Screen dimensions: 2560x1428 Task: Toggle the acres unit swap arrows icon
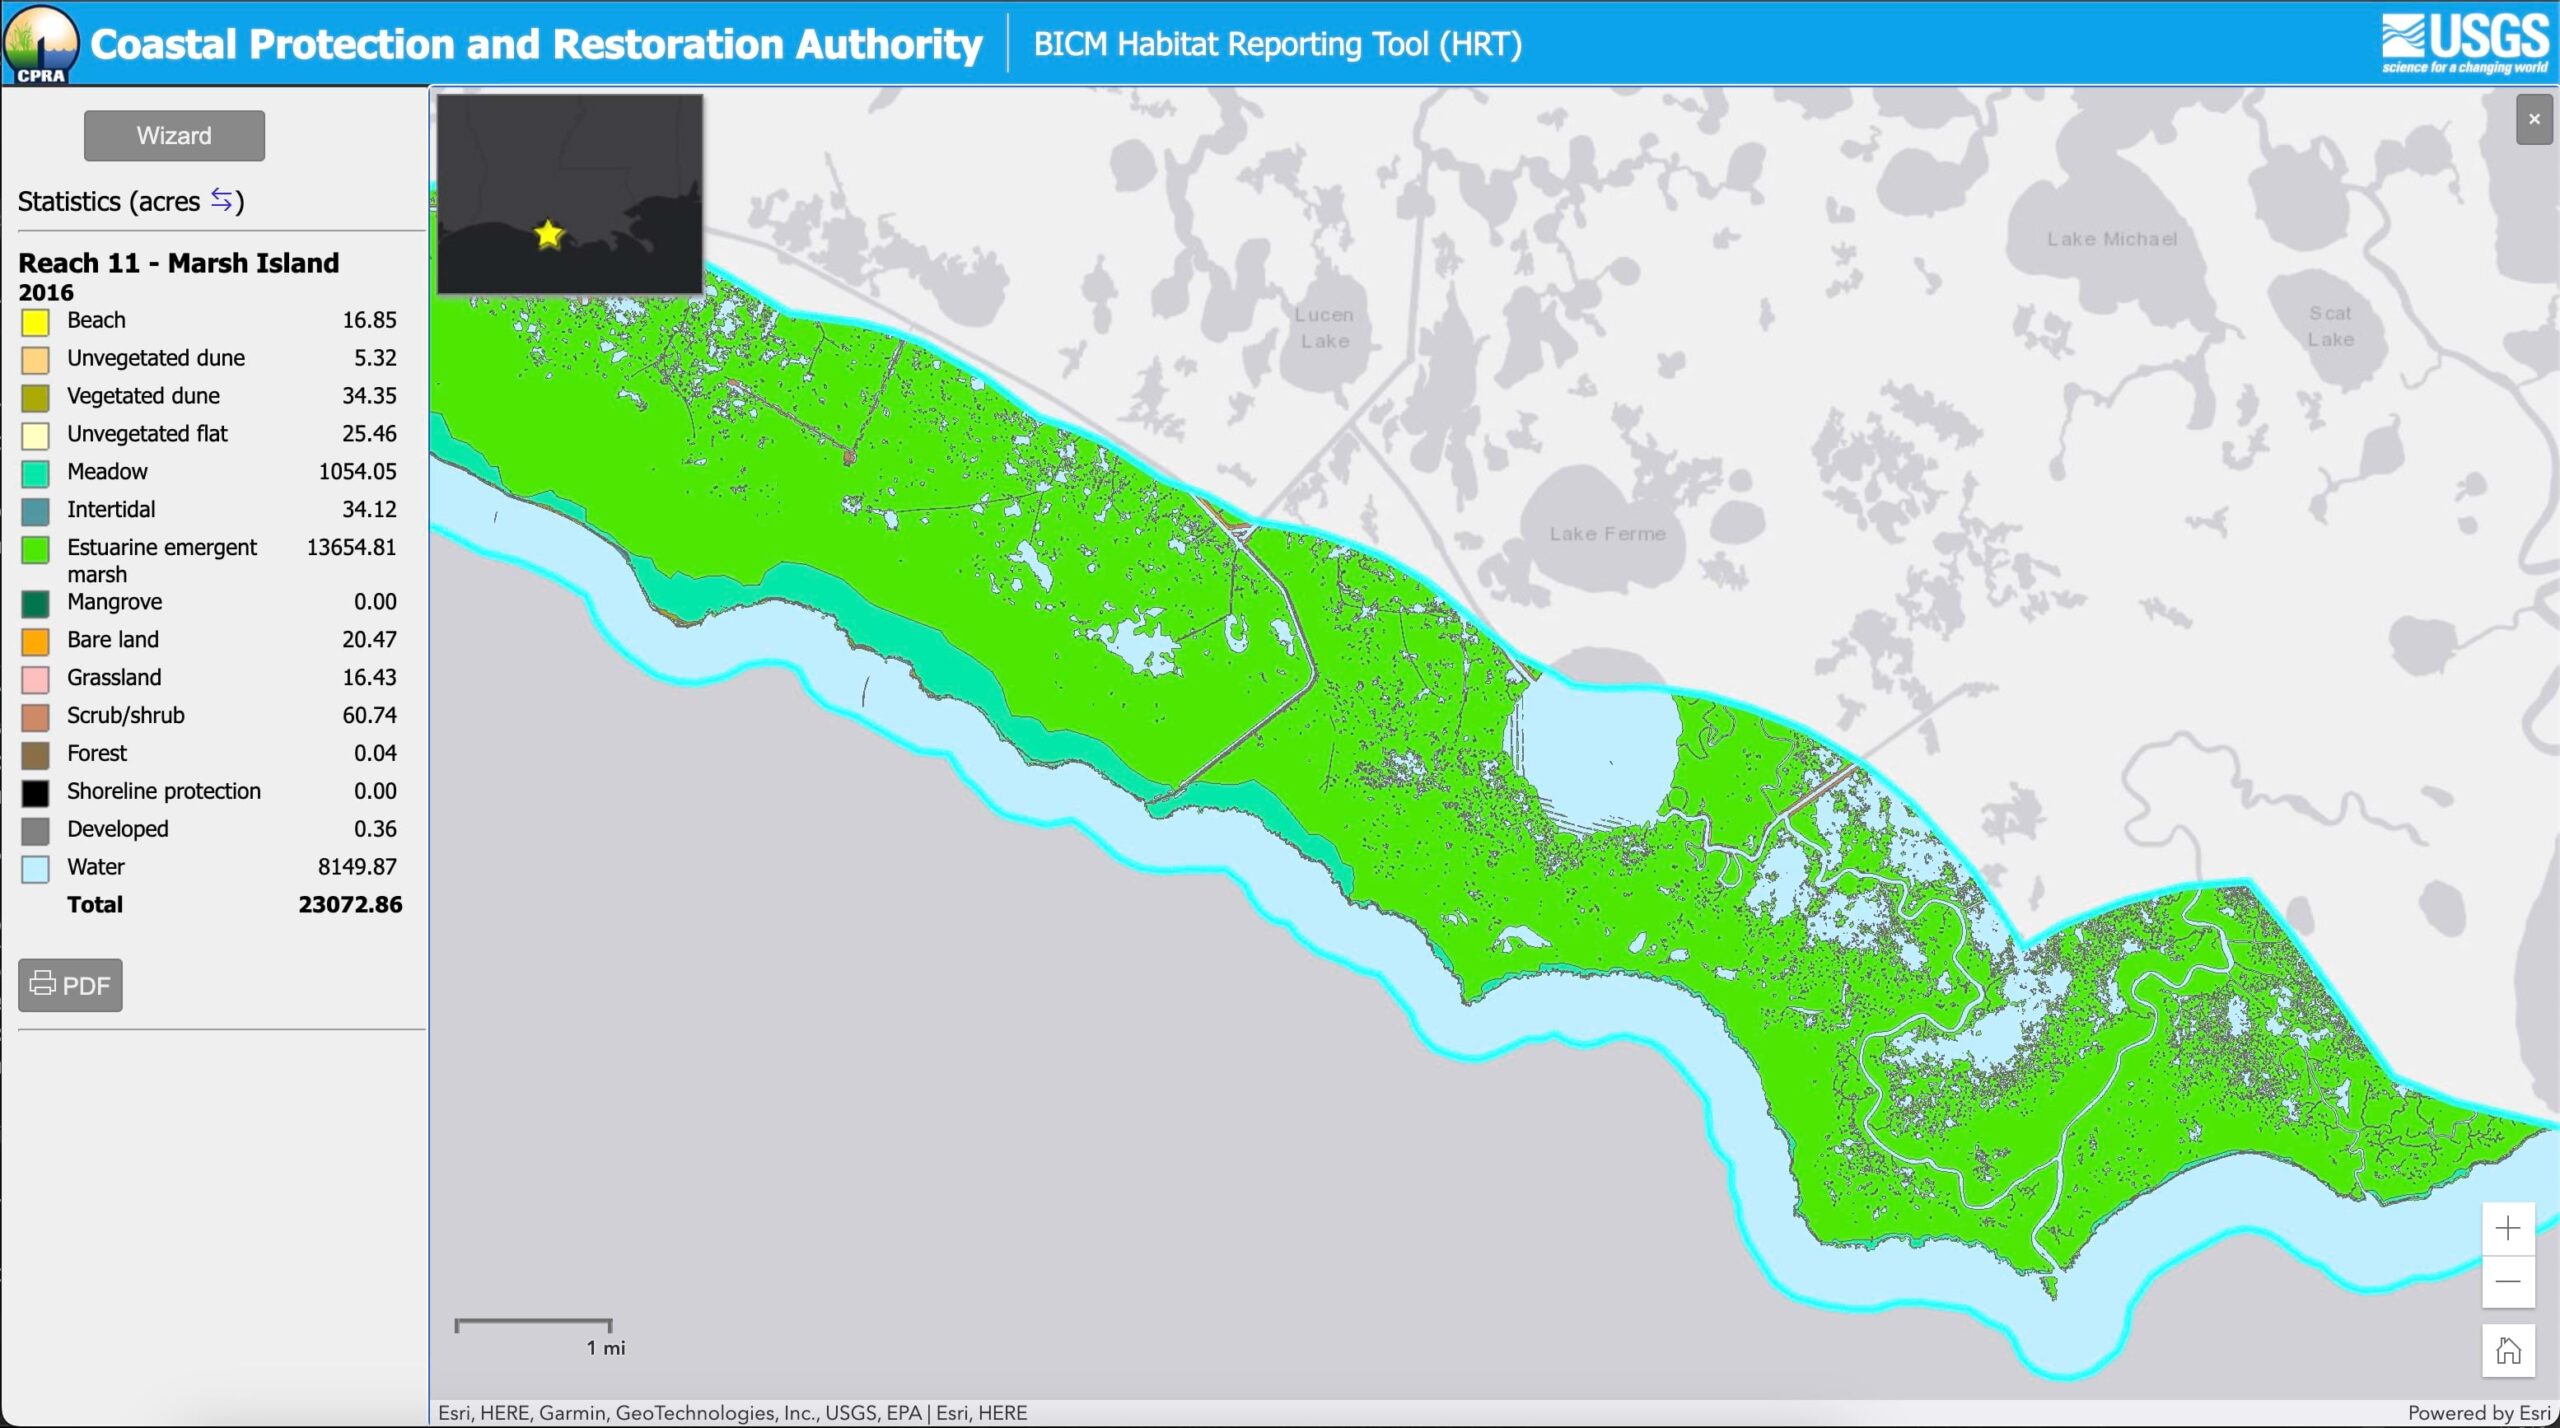point(222,200)
